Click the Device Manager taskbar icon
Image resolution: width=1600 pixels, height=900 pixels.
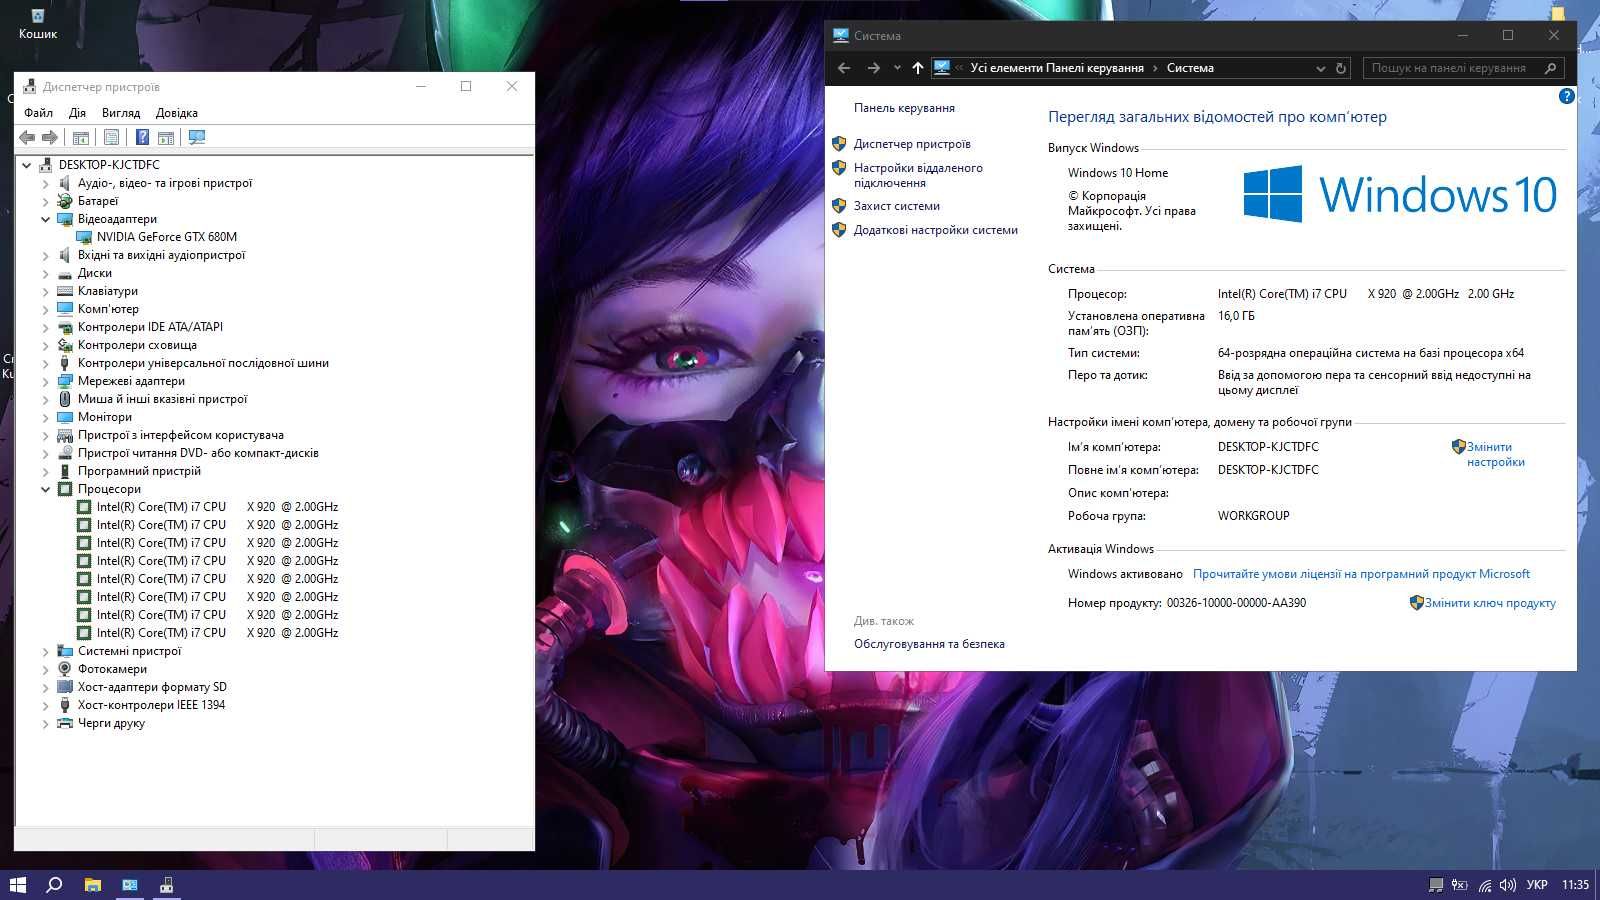167,884
